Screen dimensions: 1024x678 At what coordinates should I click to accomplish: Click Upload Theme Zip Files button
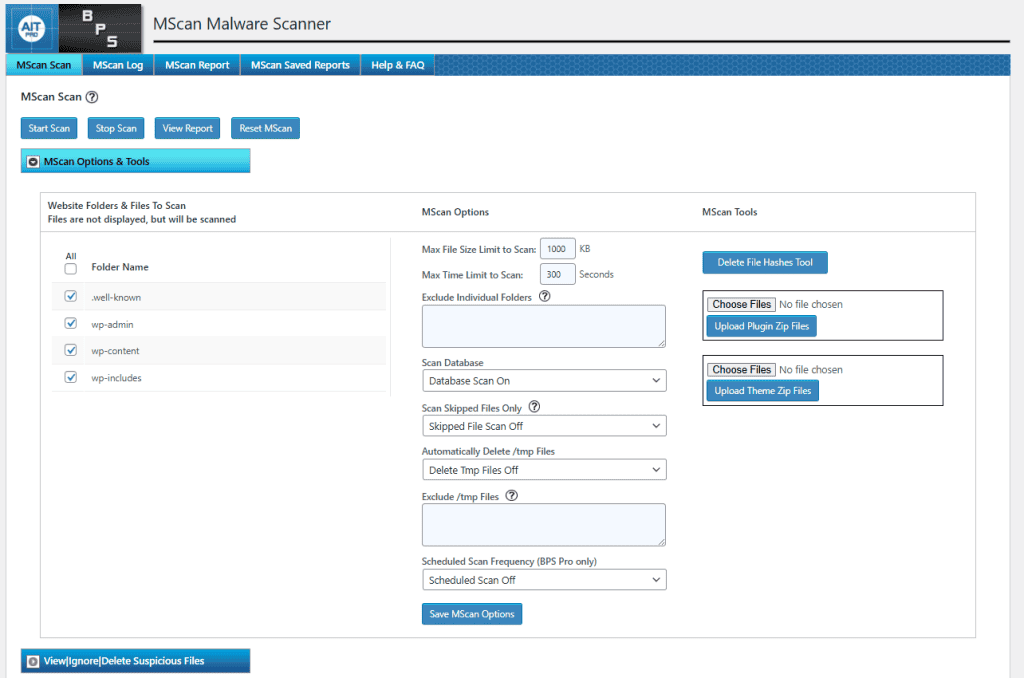[x=762, y=391]
